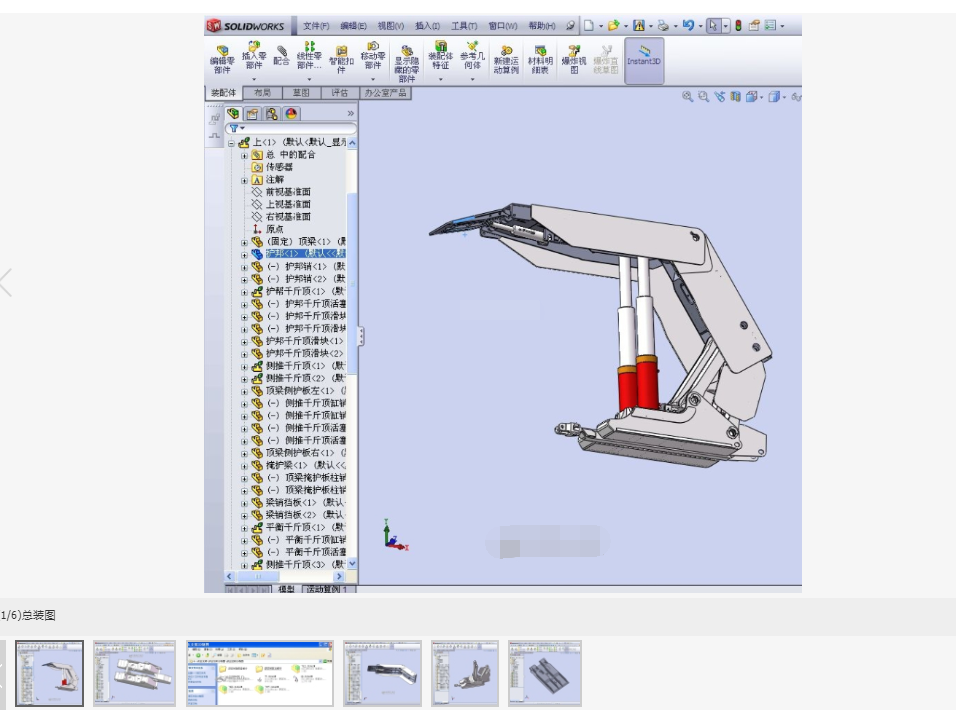Screen dimensions: 956x713
Task: Open the 编辑(E) menu
Action: coord(354,26)
